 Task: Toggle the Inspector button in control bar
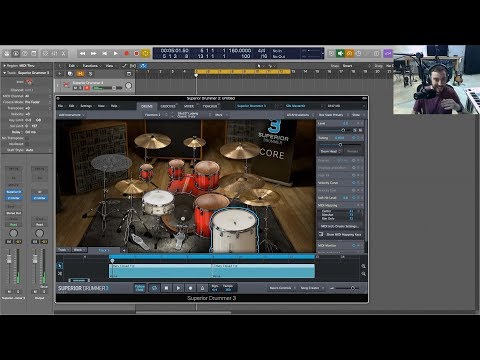16,53
